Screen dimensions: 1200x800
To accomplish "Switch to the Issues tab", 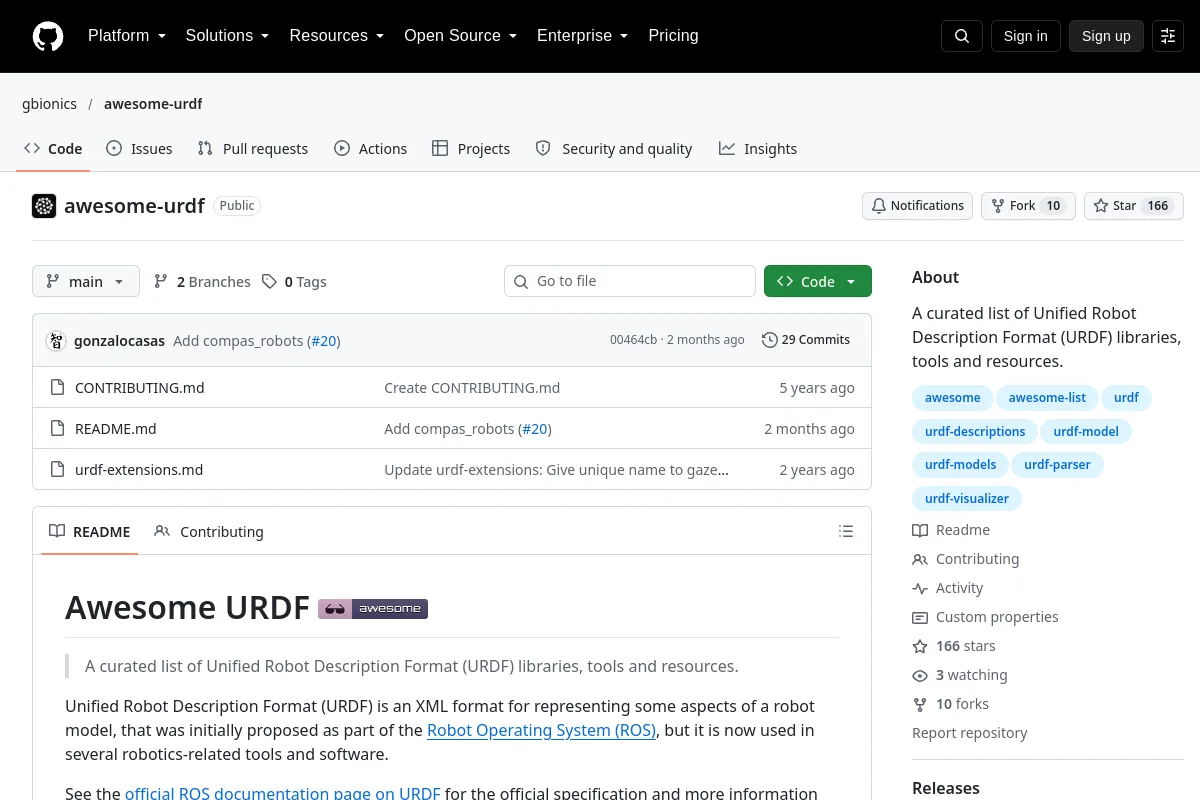I will [139, 149].
